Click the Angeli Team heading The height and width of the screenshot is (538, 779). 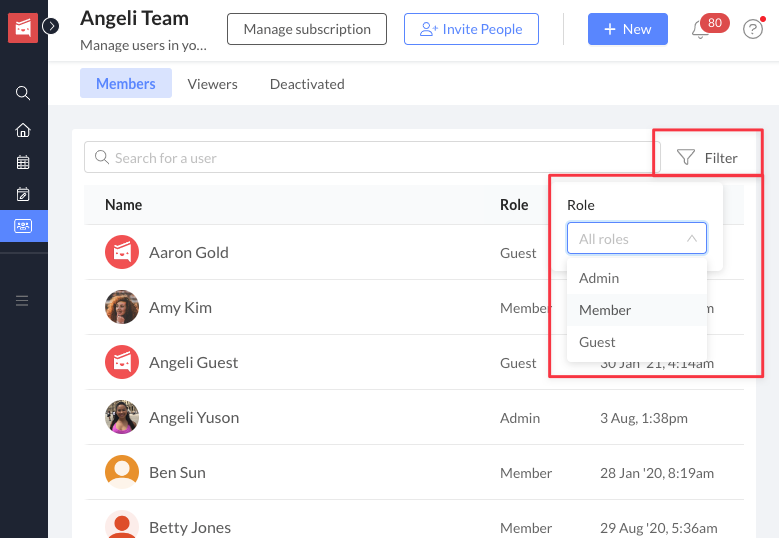tap(135, 19)
